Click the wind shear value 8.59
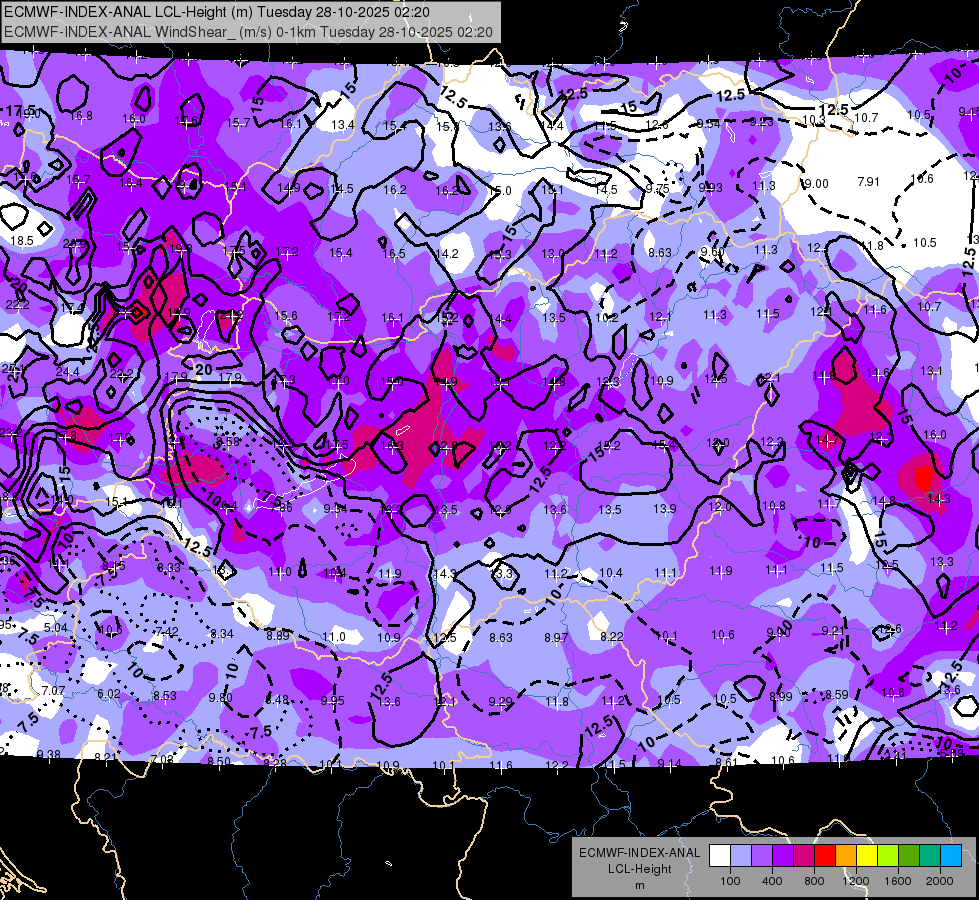 click(837, 695)
